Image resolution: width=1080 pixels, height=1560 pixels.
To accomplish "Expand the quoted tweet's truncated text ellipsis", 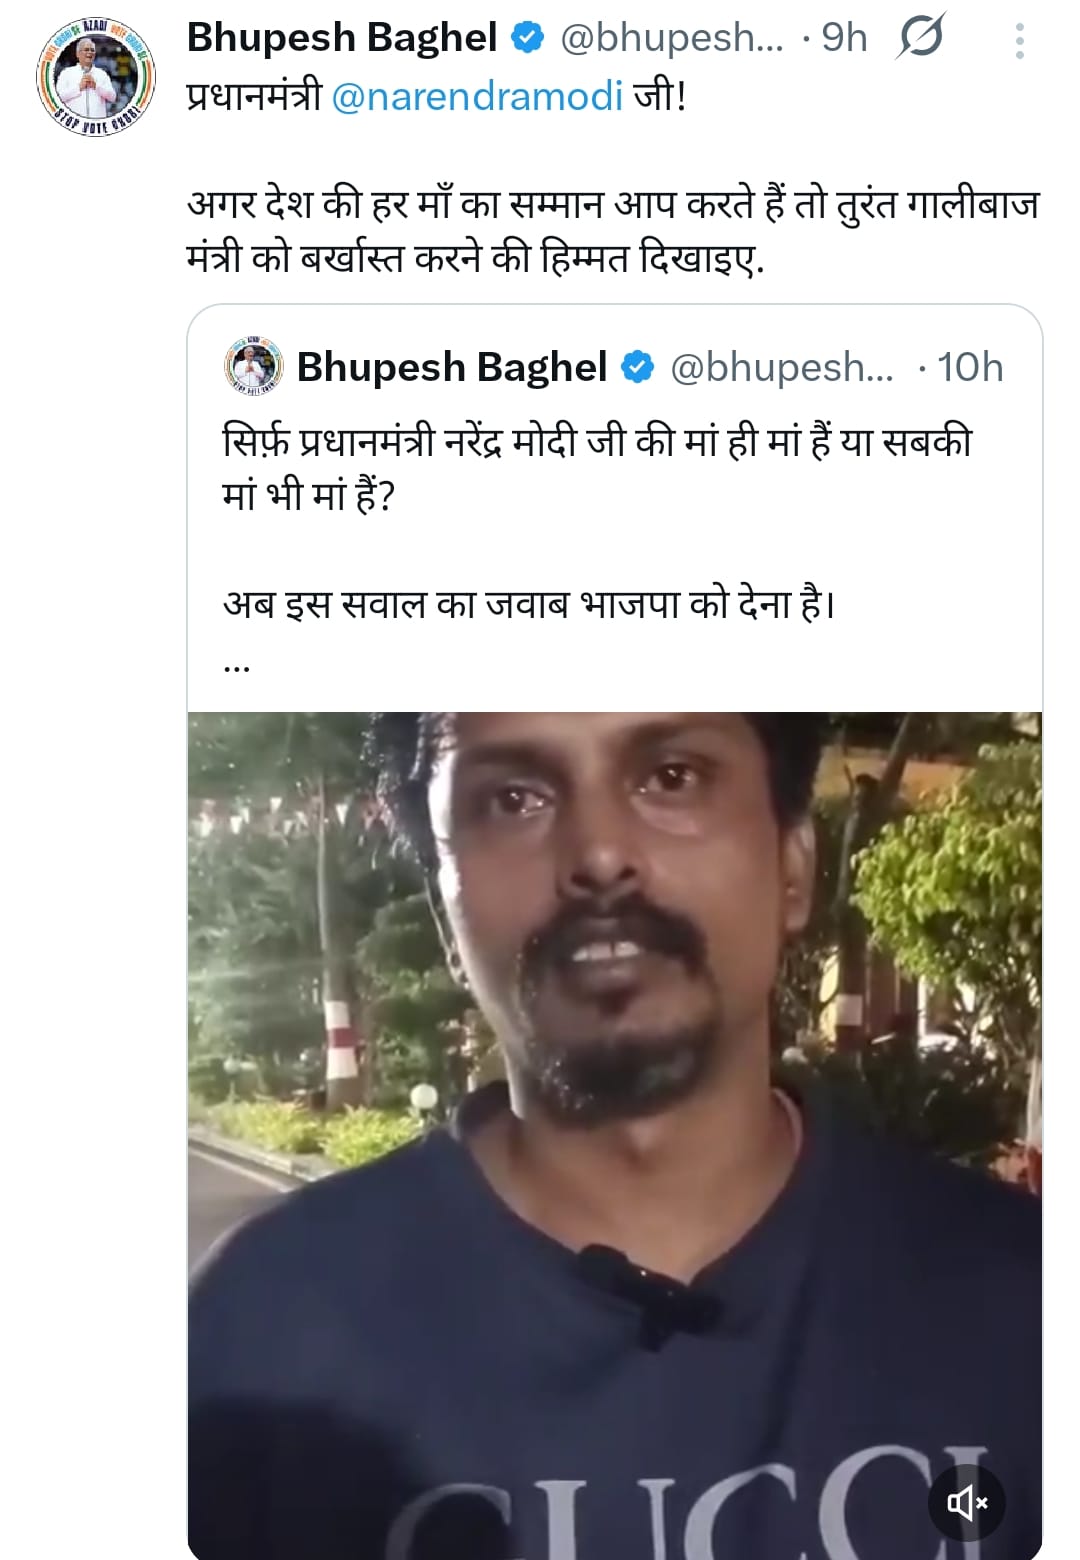I will click(x=237, y=664).
